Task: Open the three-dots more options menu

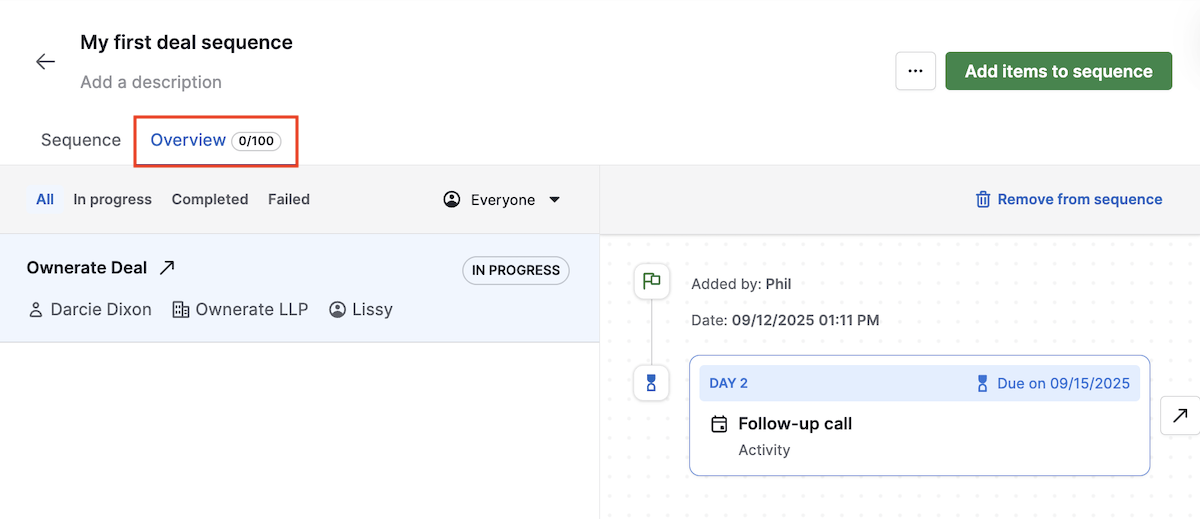Action: tap(915, 71)
